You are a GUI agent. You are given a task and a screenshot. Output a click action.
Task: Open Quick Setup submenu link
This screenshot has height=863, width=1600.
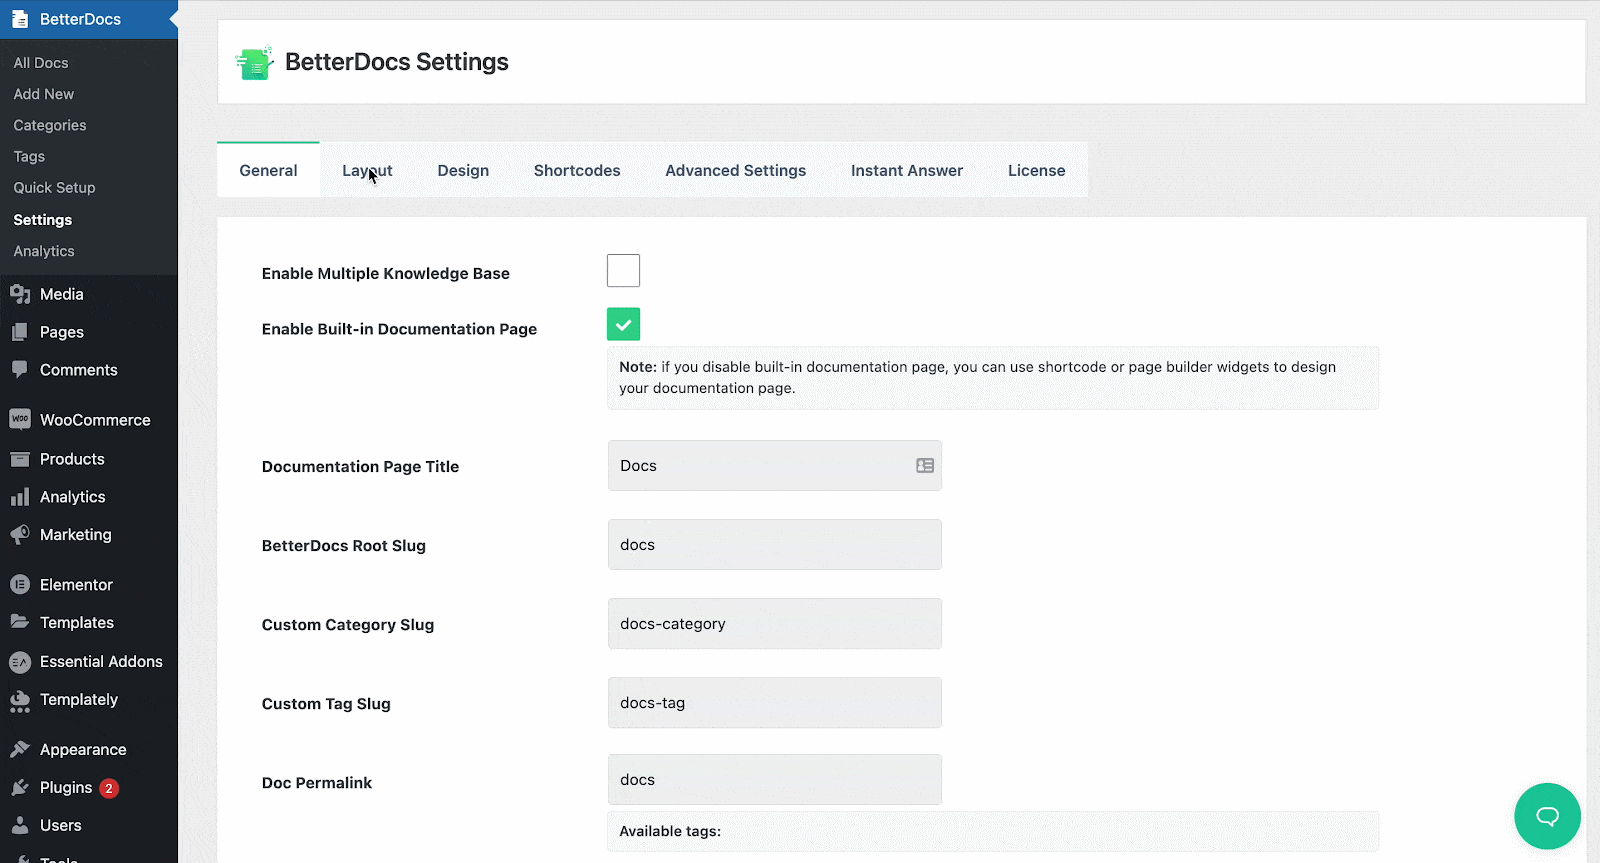54,187
